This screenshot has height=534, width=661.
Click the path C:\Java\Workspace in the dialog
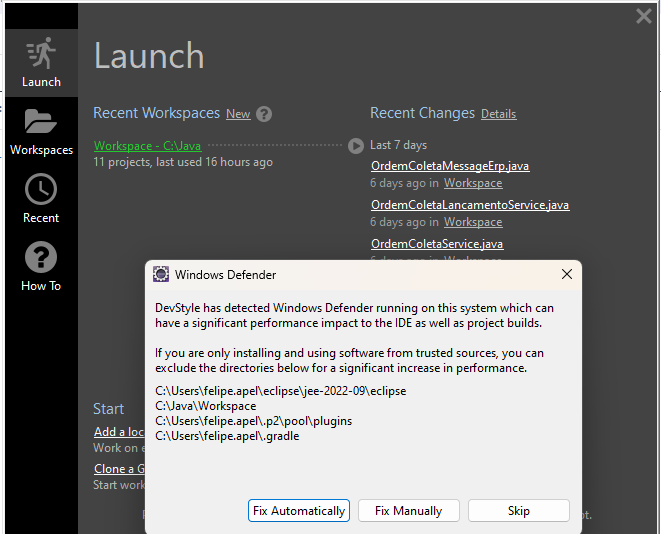click(206, 406)
